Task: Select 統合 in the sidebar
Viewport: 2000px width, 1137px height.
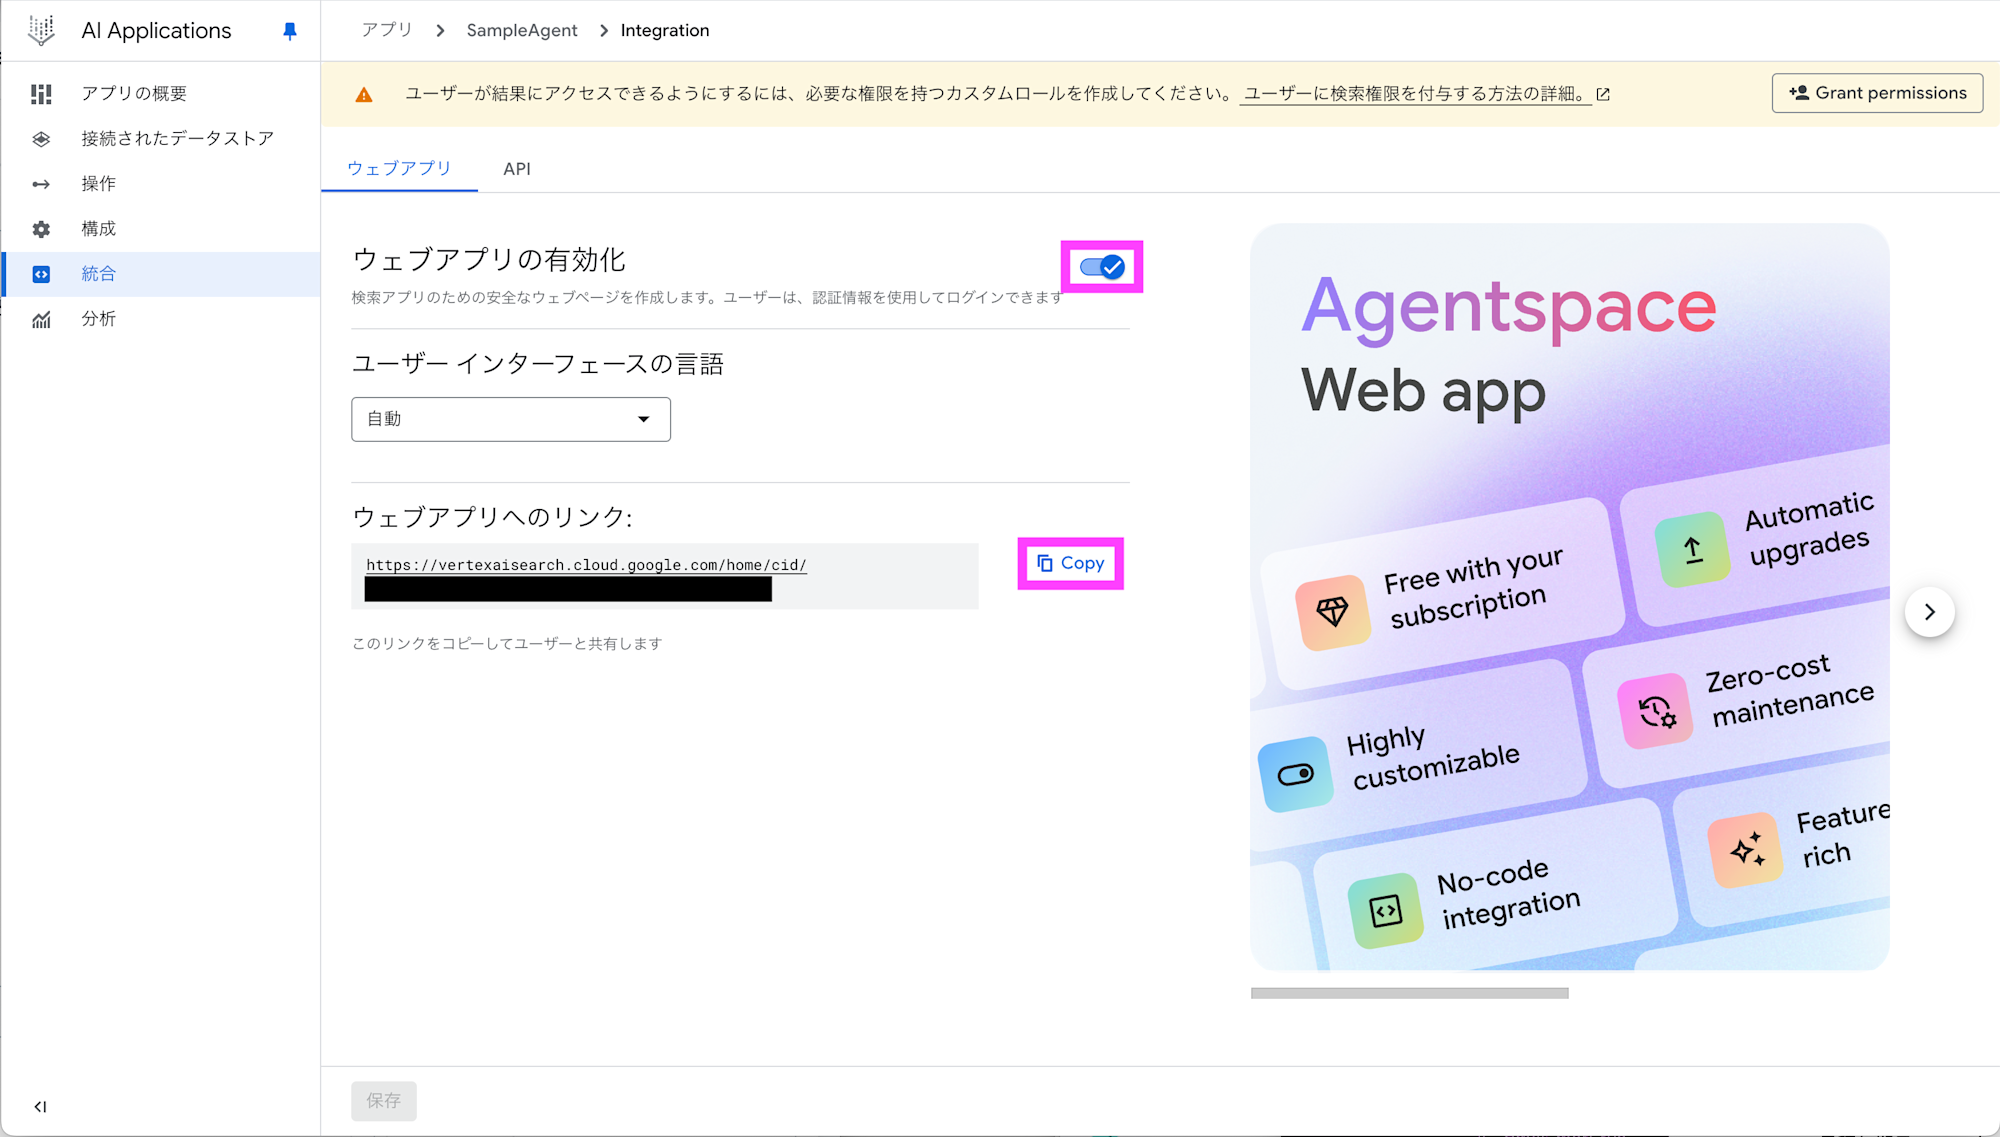Action: (161, 274)
